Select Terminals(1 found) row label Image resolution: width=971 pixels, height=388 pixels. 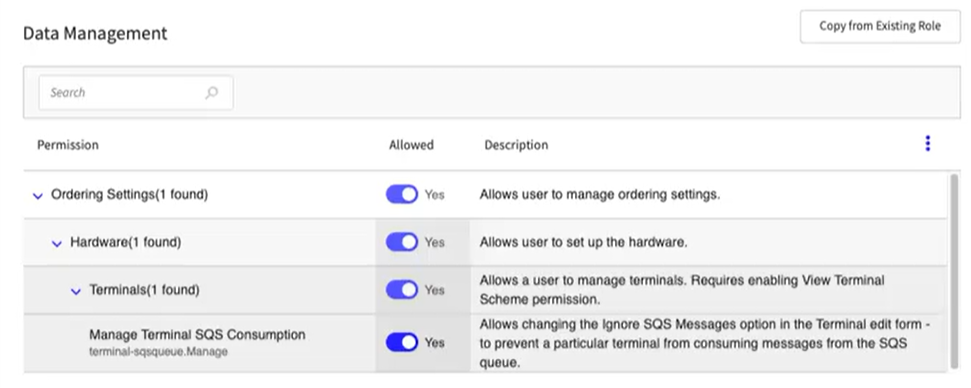click(x=144, y=290)
